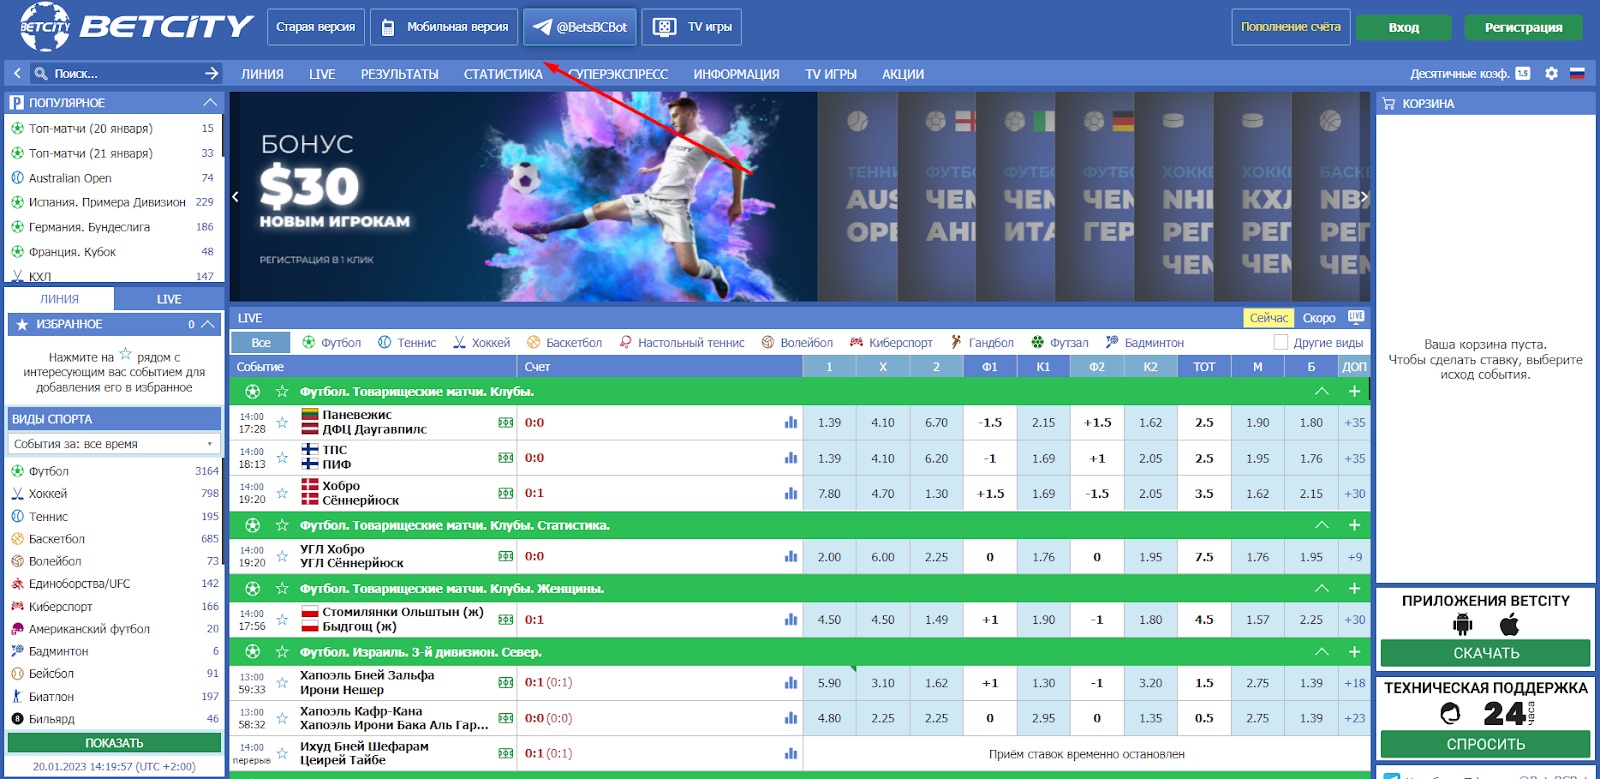Viewport: 1600px width, 779px height.
Task: Click the Russian flag language icon
Action: (1577, 73)
